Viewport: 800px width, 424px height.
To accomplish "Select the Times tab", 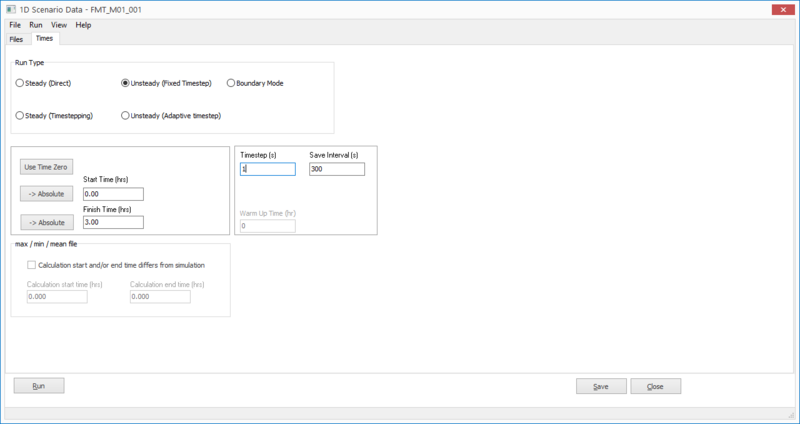I will 45,39.
